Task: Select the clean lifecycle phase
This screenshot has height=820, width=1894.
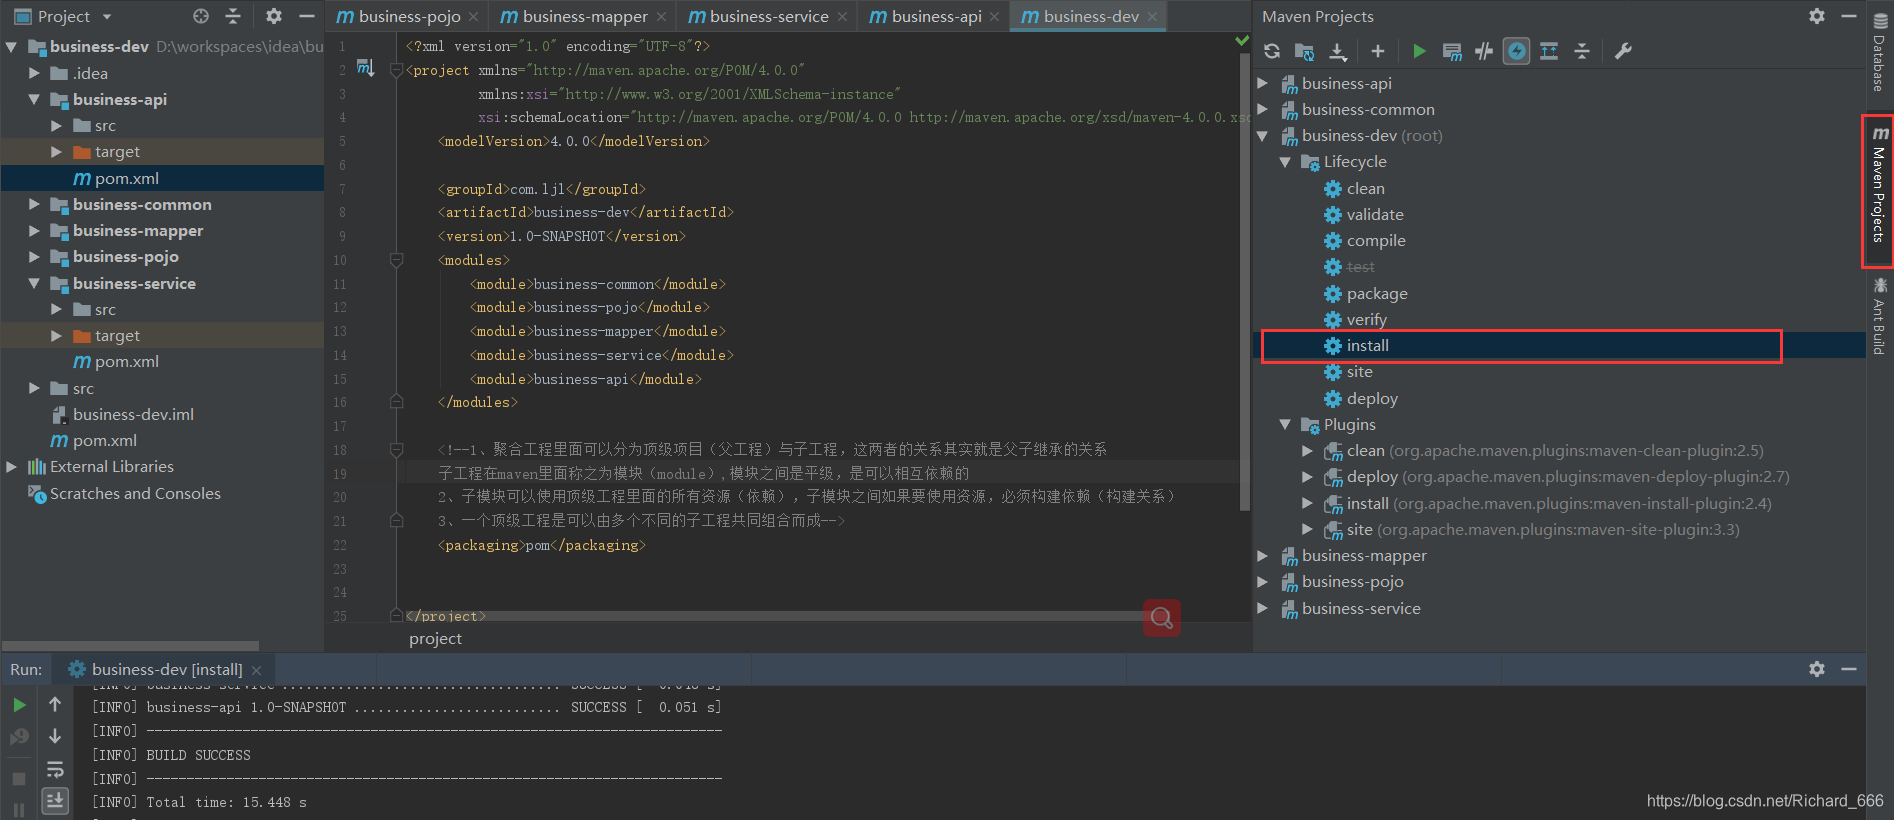Action: click(1365, 189)
